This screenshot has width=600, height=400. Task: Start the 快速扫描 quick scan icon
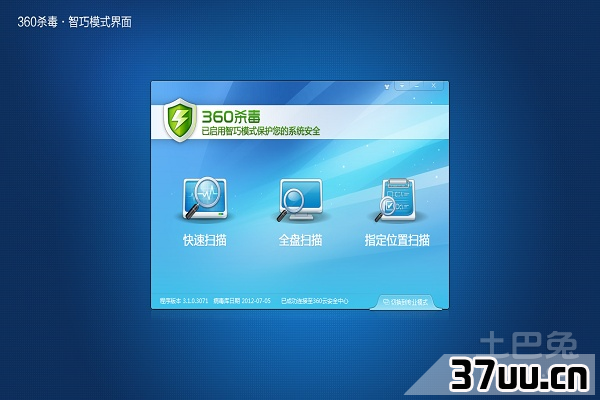click(x=205, y=198)
